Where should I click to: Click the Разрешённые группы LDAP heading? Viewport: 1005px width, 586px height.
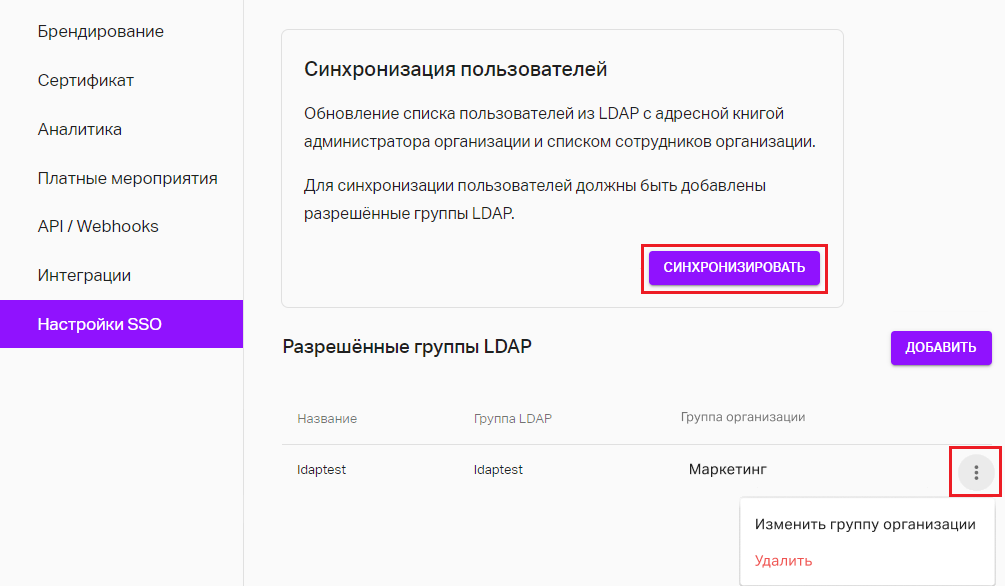(407, 347)
